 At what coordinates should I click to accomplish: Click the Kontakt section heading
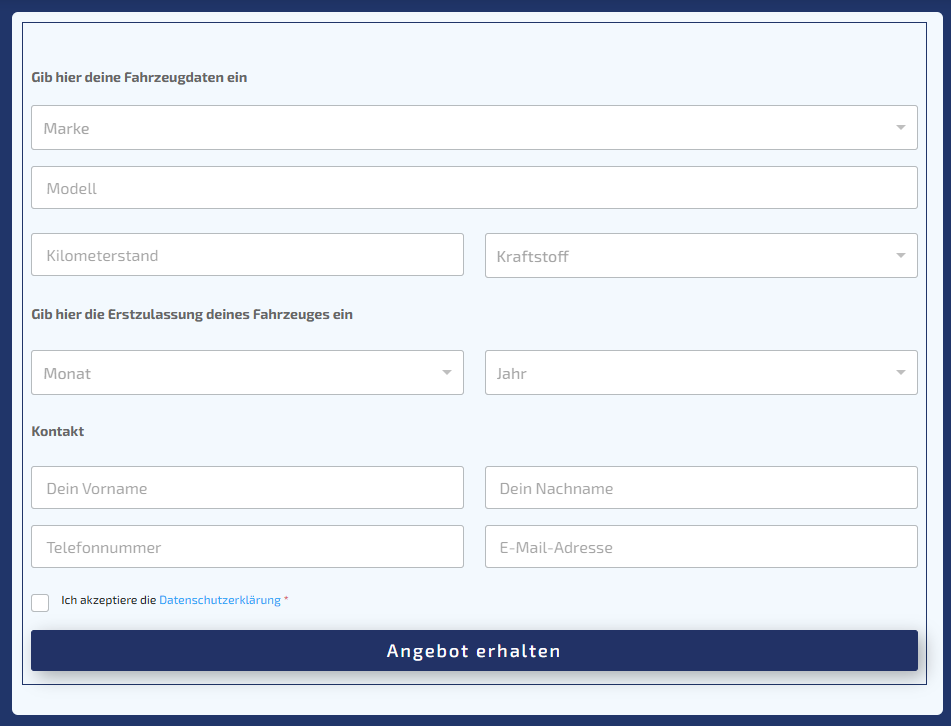(58, 432)
